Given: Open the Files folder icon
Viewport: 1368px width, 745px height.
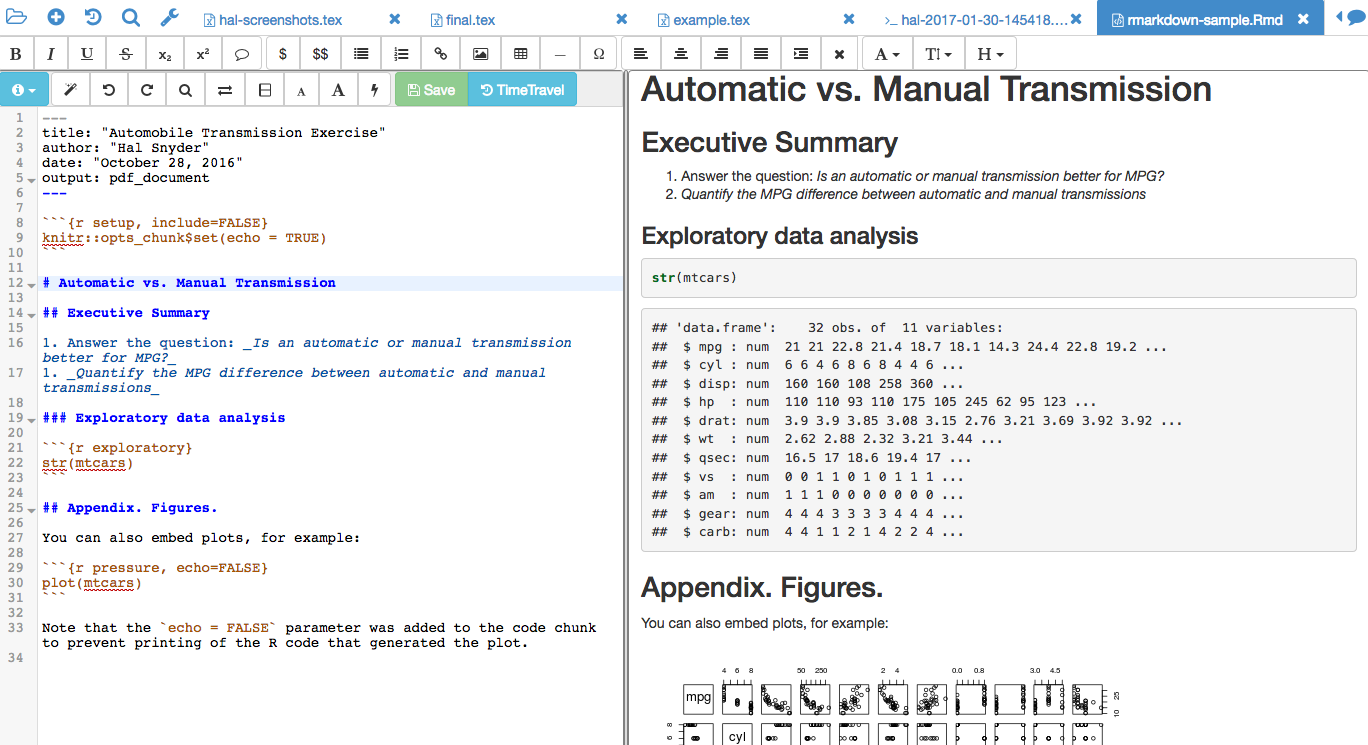Looking at the screenshot, I should [18, 18].
